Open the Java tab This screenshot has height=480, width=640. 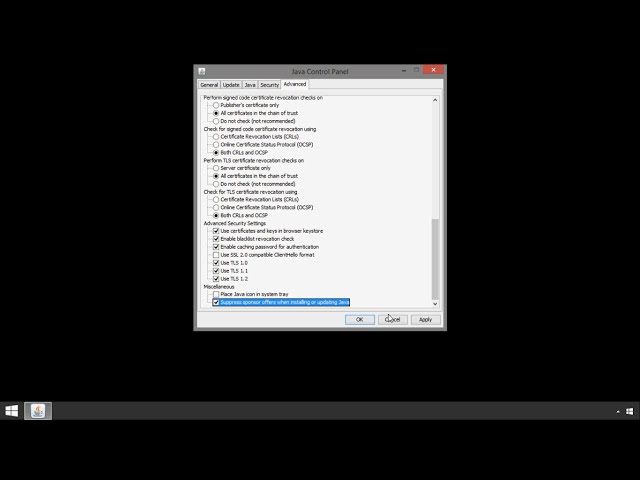250,85
